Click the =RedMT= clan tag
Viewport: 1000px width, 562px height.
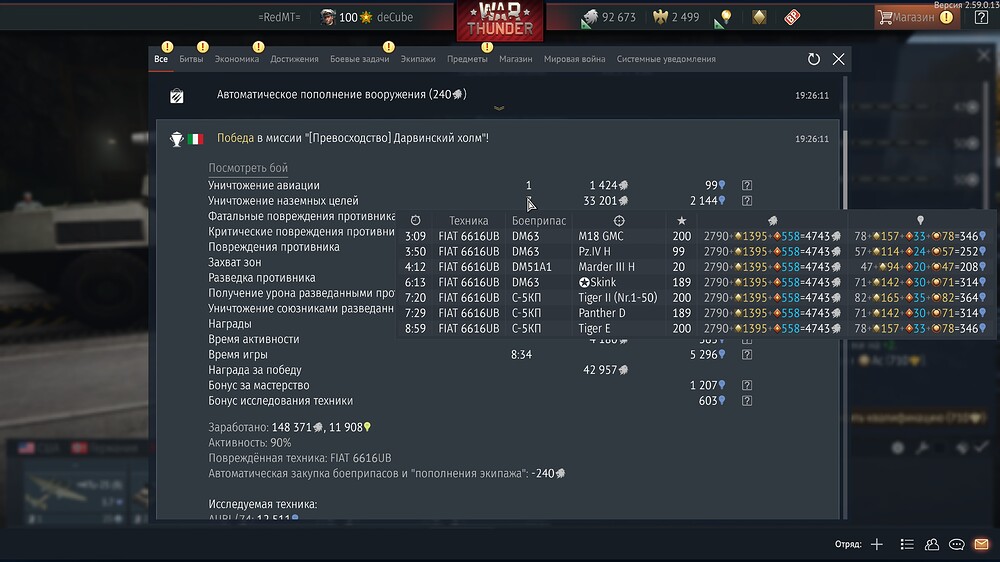point(279,17)
